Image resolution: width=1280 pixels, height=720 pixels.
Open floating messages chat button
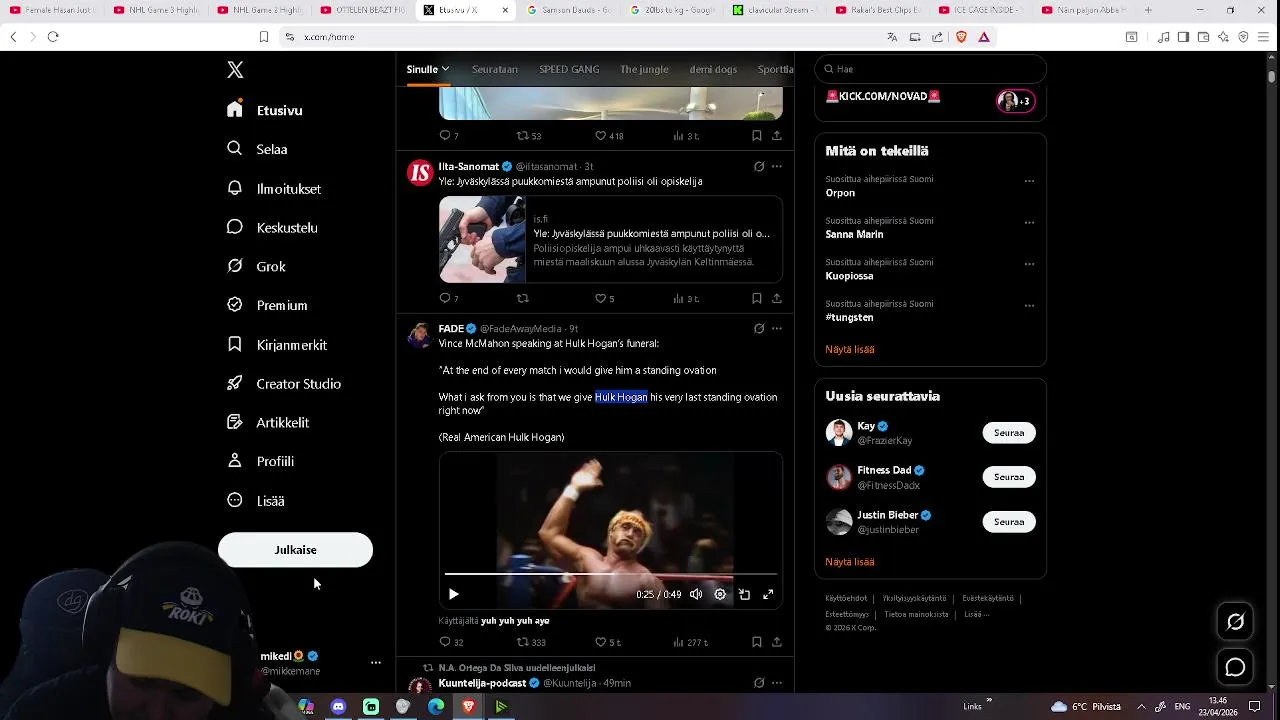point(1236,667)
